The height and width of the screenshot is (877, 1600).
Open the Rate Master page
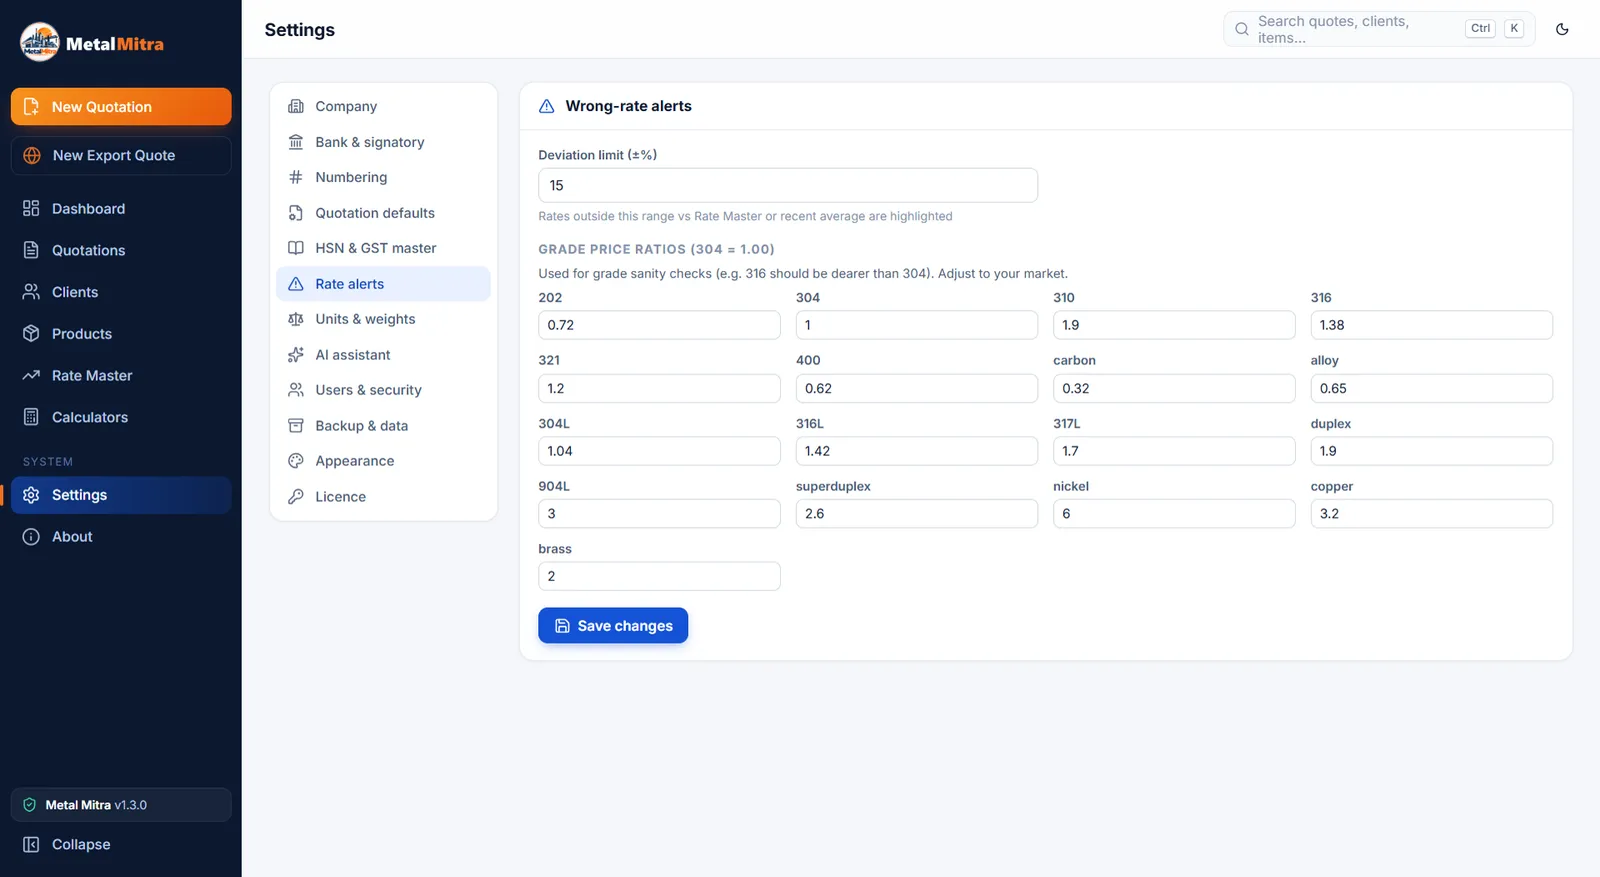coord(121,375)
